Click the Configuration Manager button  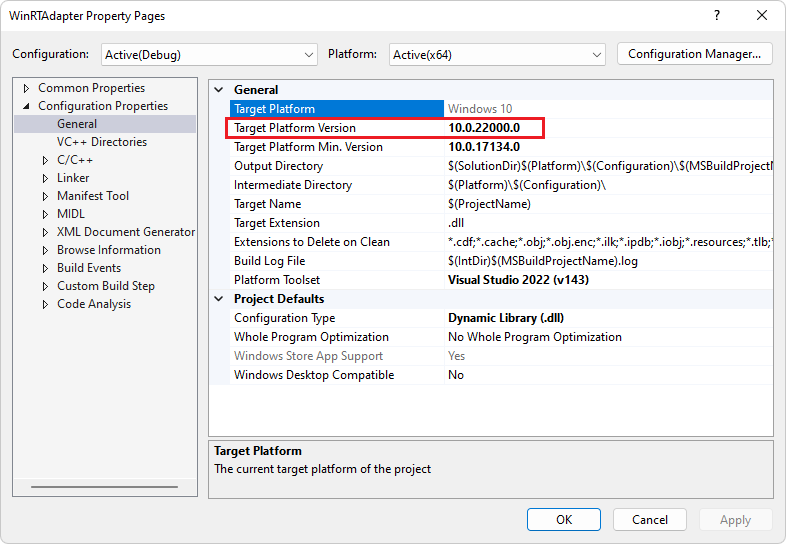point(694,54)
